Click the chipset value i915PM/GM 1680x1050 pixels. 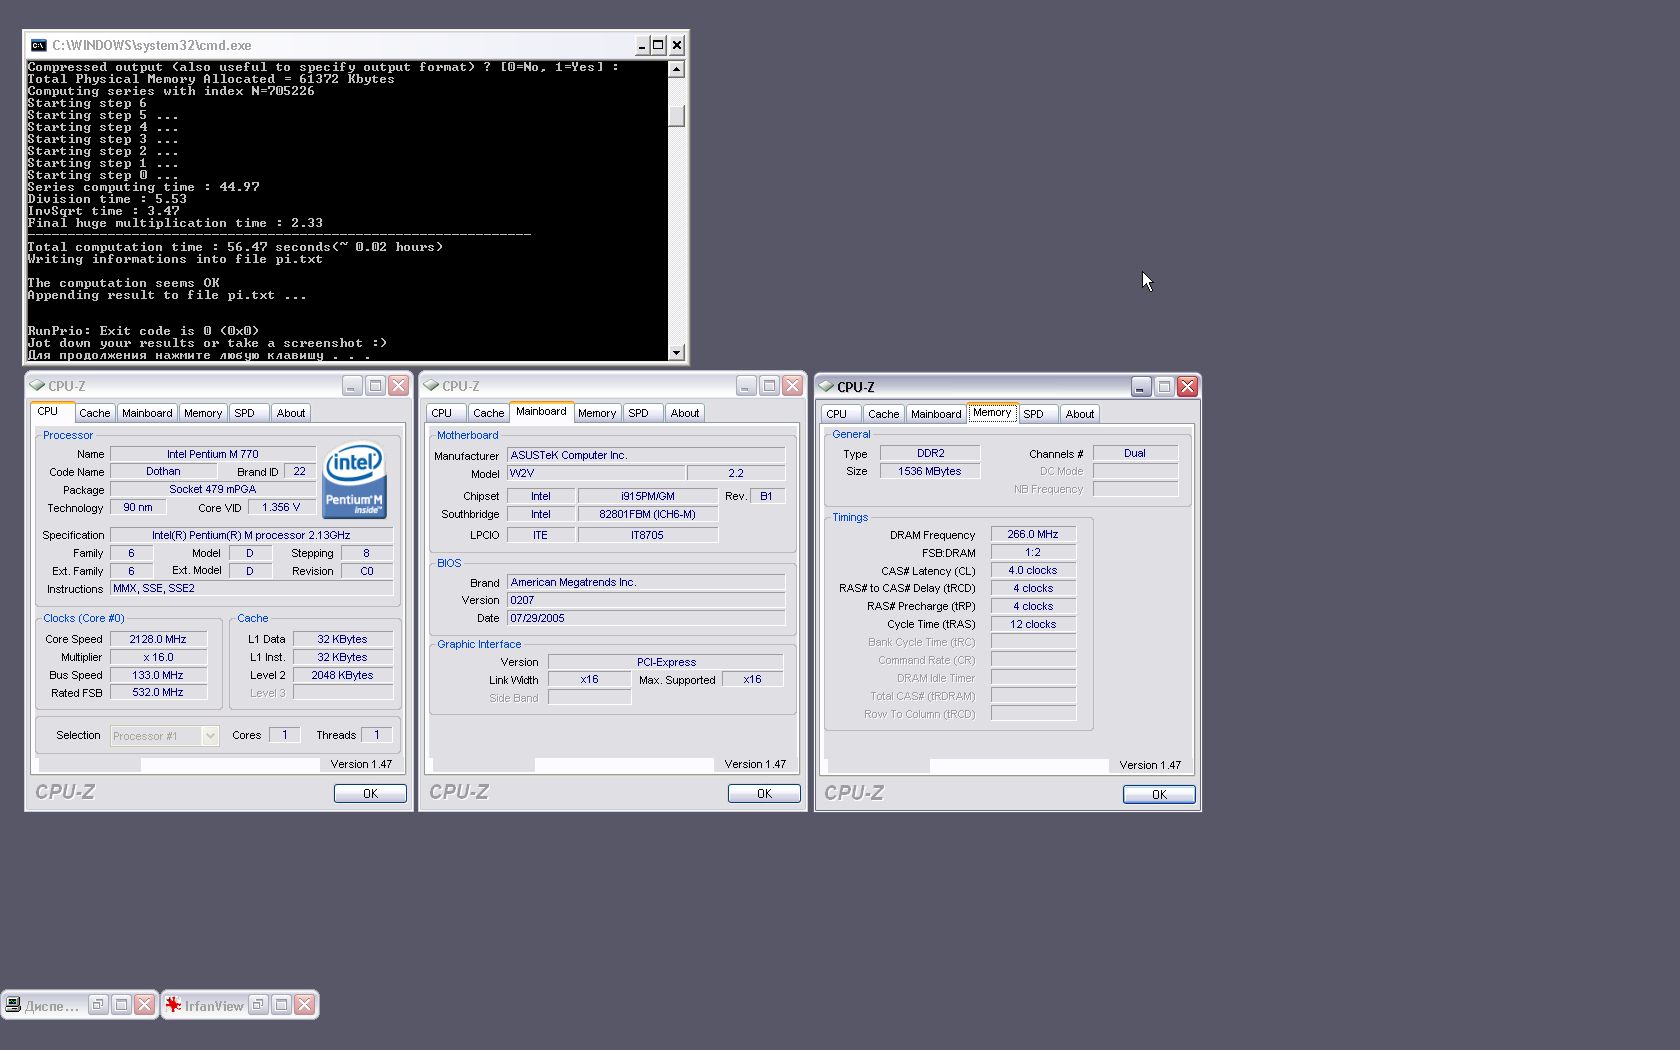pyautogui.click(x=648, y=496)
